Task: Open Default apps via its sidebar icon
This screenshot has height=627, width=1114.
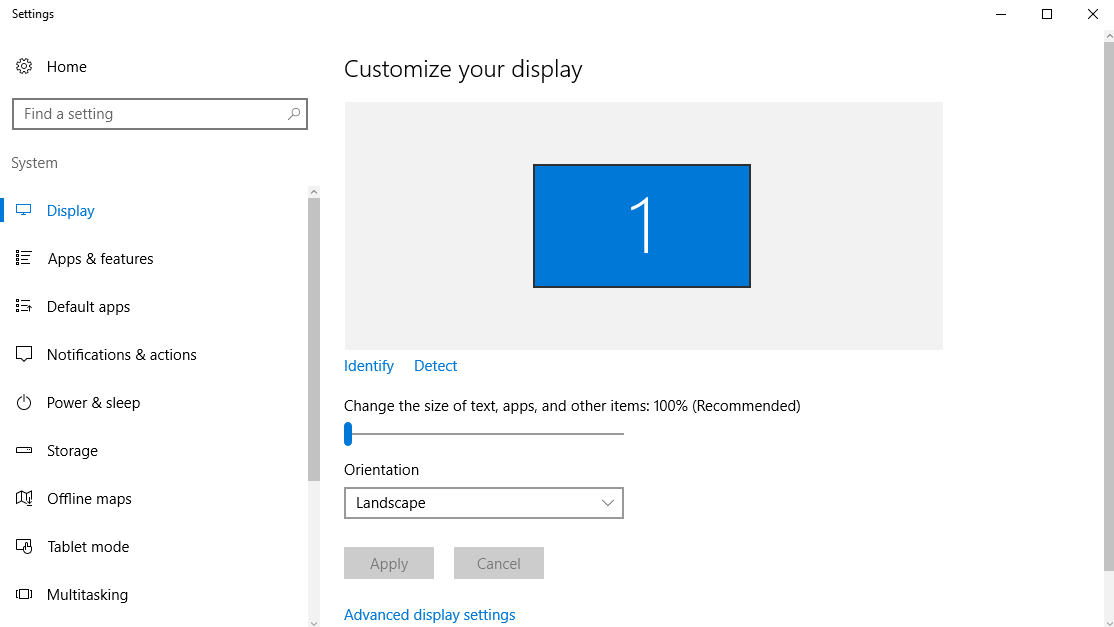Action: (24, 306)
